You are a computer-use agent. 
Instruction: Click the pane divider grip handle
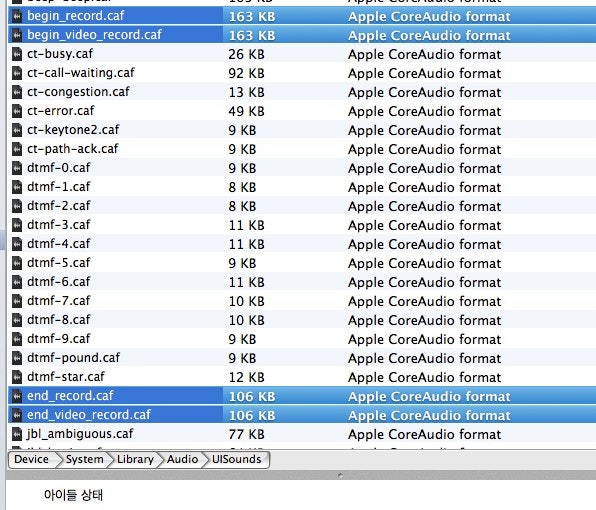click(x=340, y=475)
